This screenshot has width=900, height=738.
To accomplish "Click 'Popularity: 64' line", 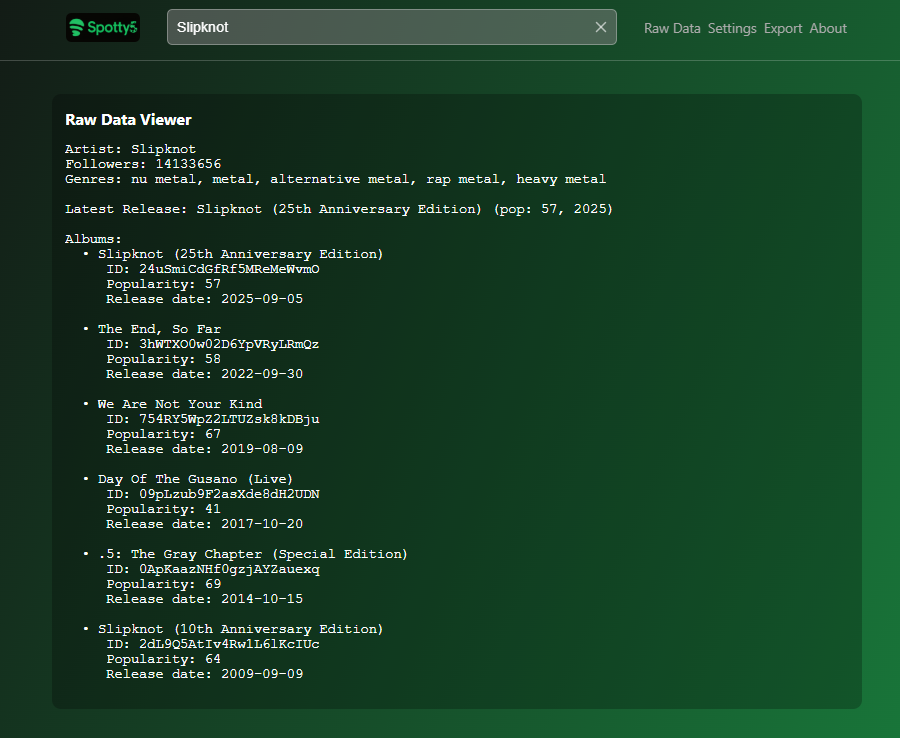I will 164,659.
